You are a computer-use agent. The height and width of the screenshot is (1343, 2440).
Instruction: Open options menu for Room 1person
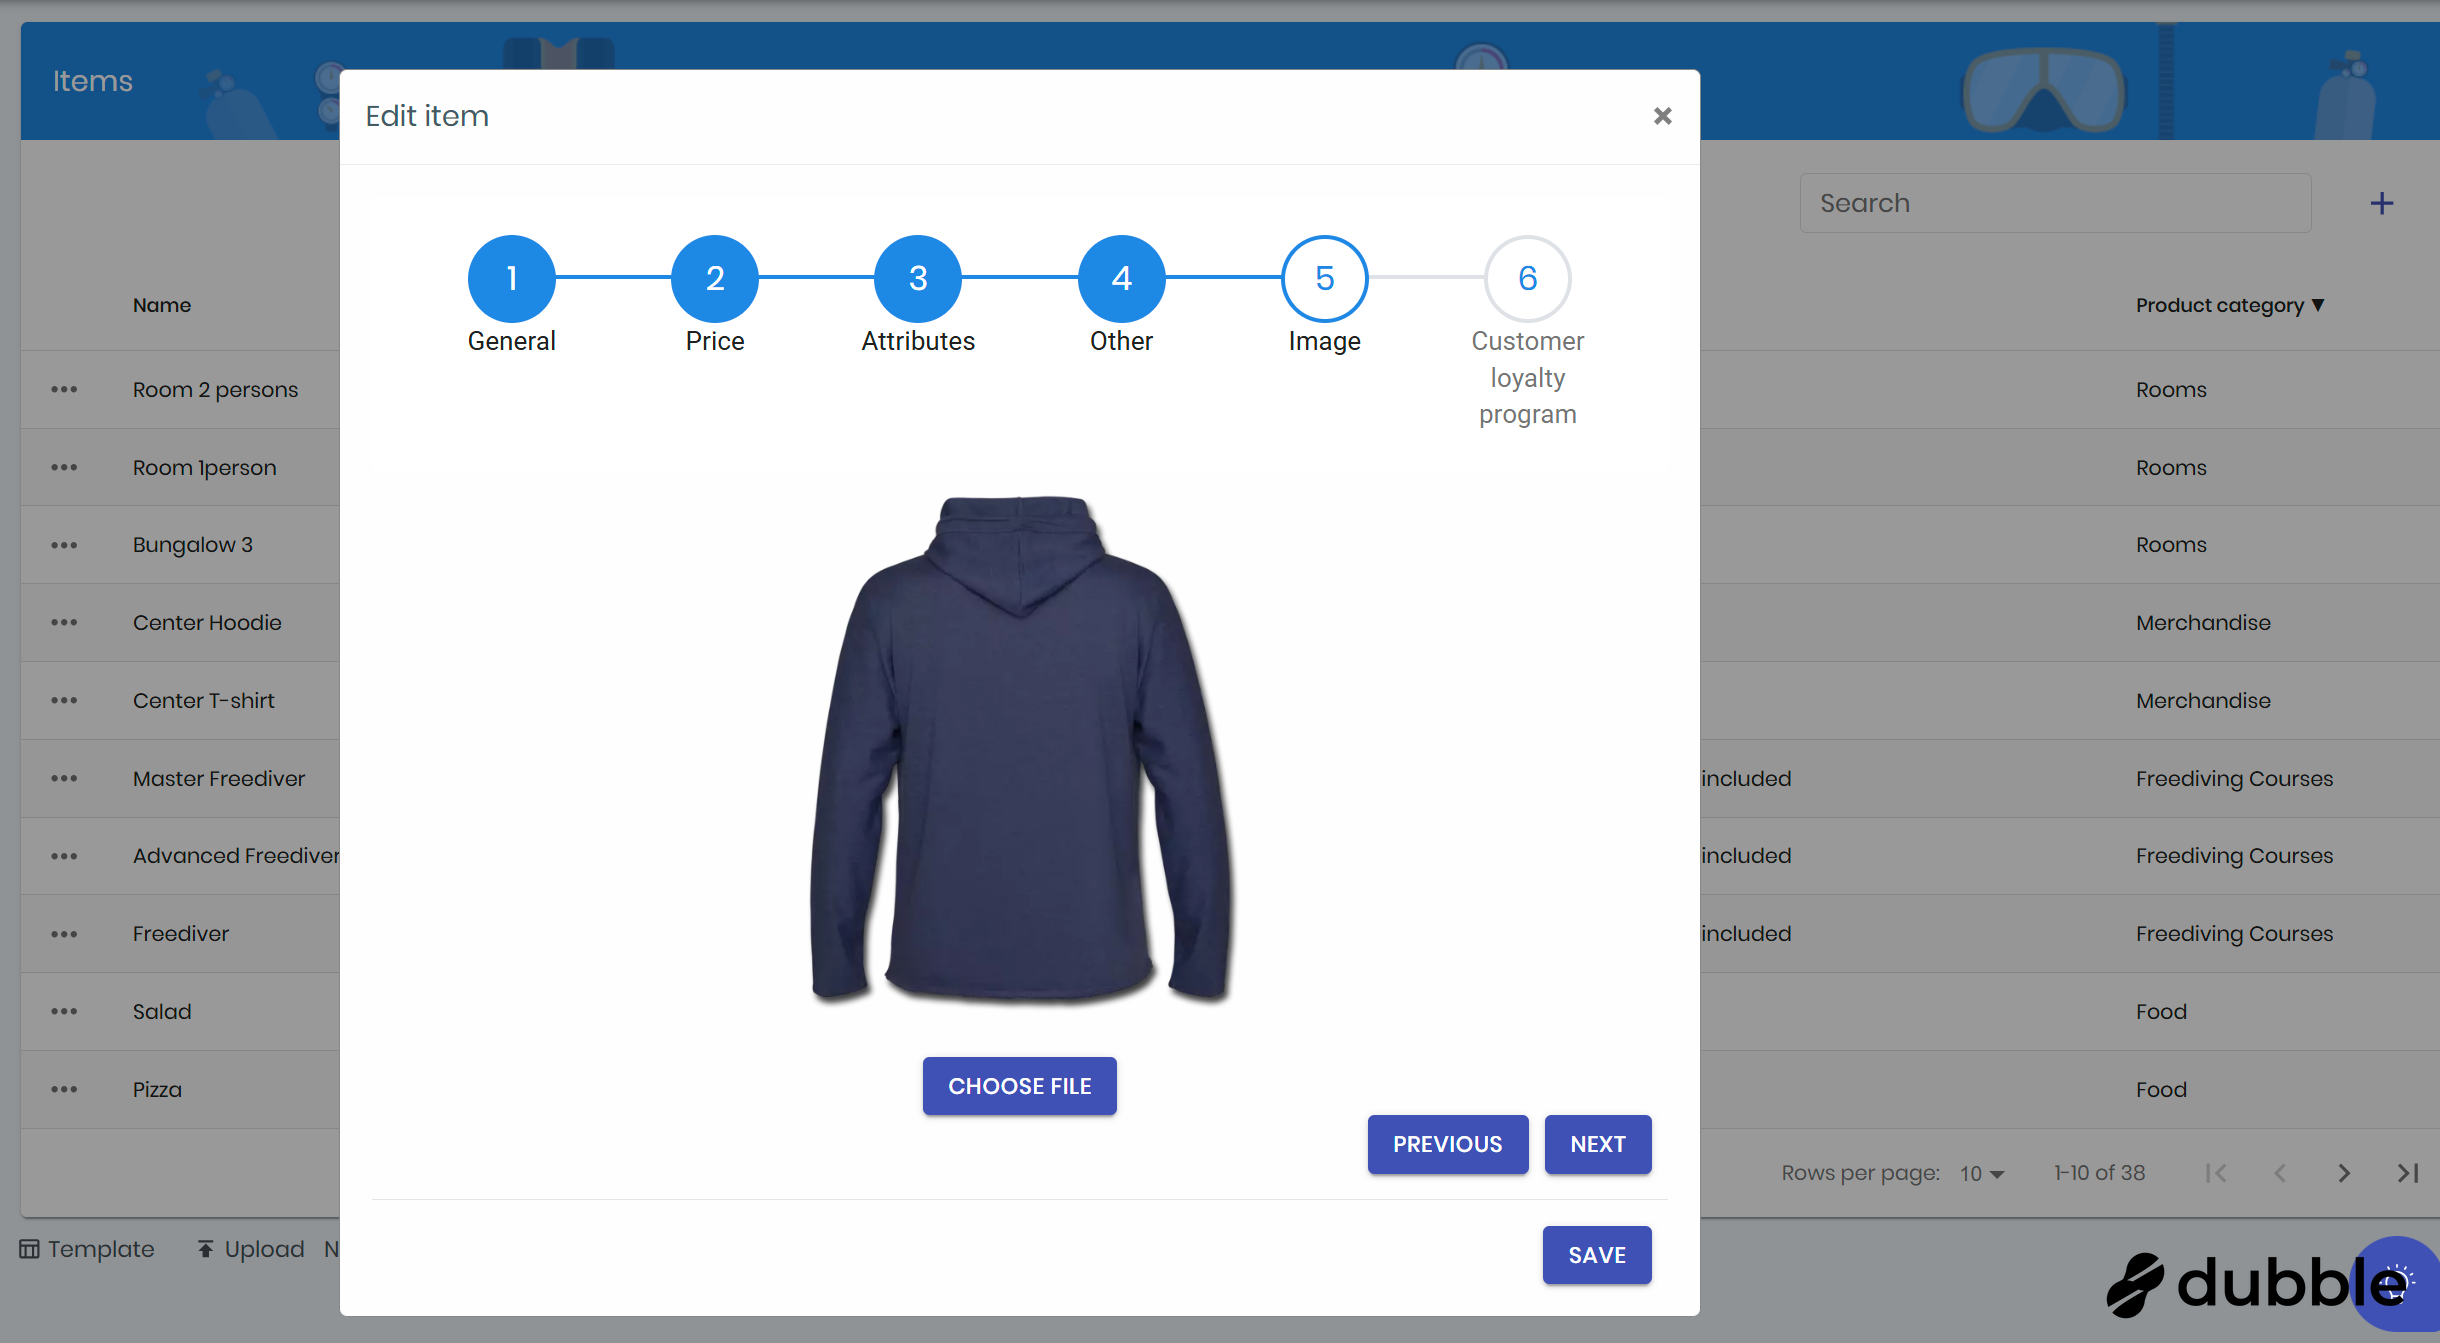[x=64, y=467]
